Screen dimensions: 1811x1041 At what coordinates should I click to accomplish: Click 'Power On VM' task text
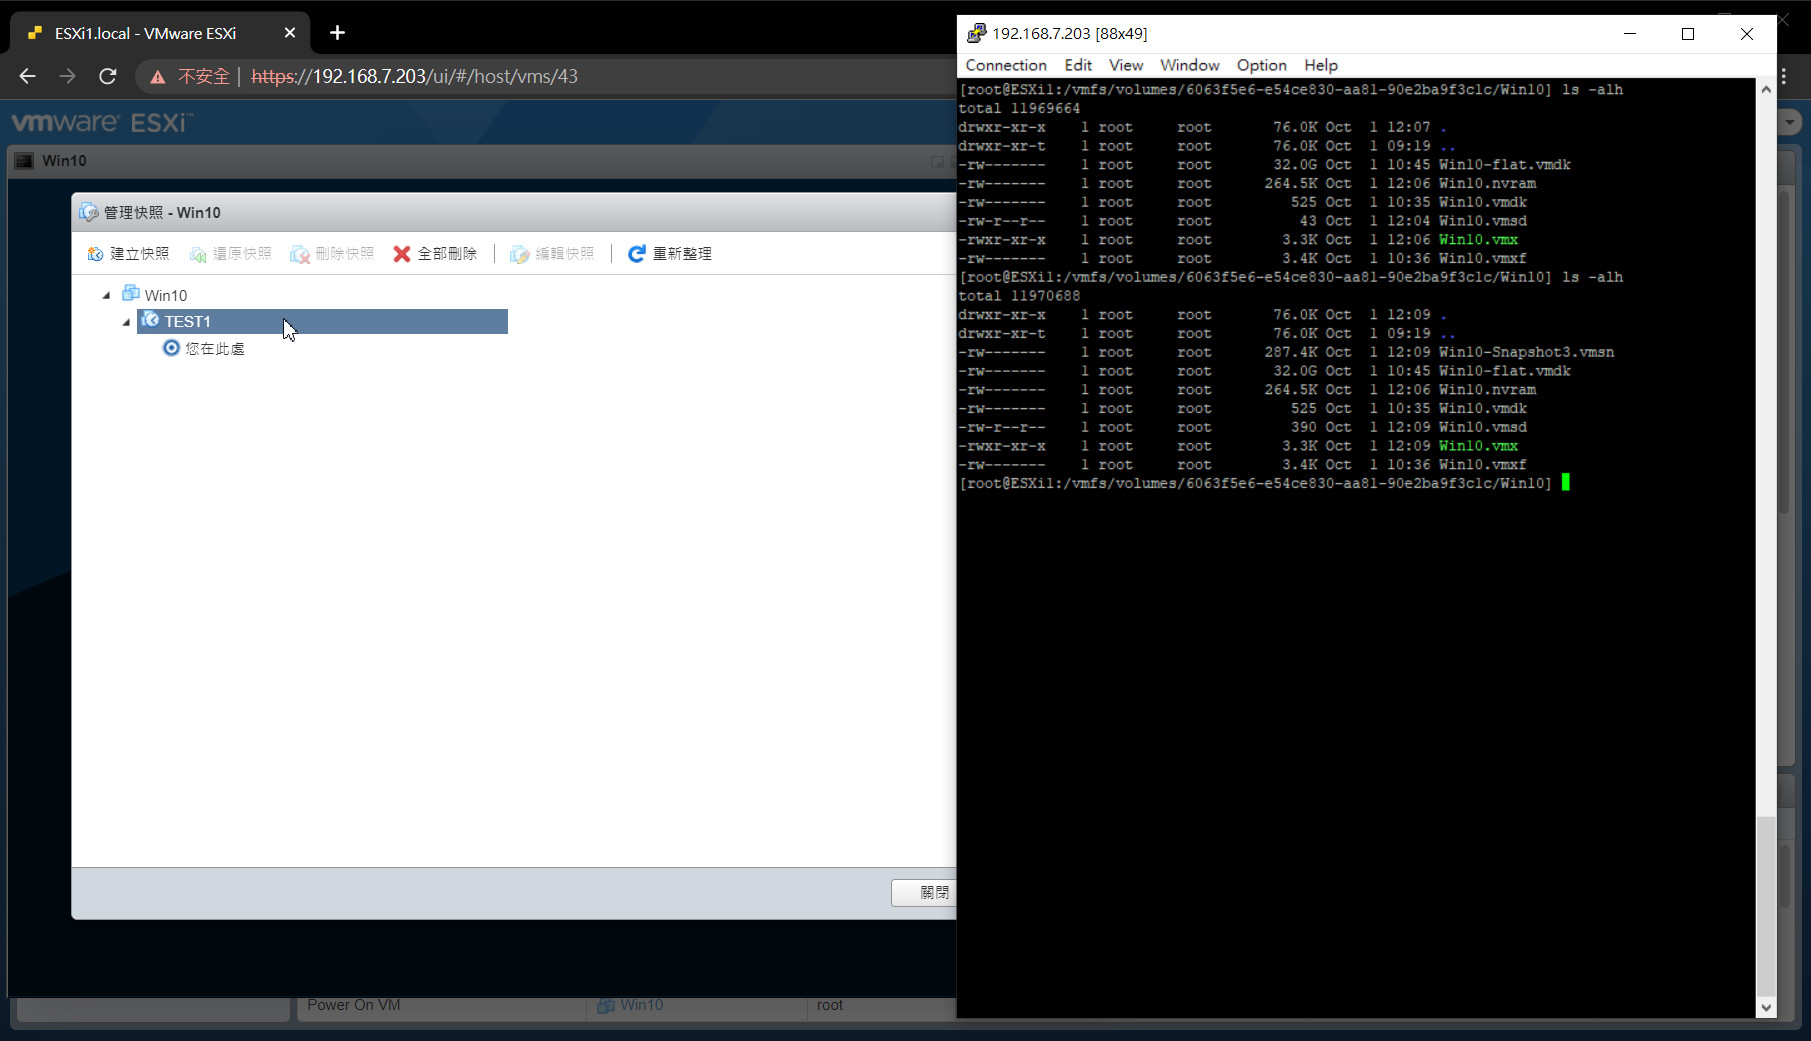click(x=354, y=1005)
